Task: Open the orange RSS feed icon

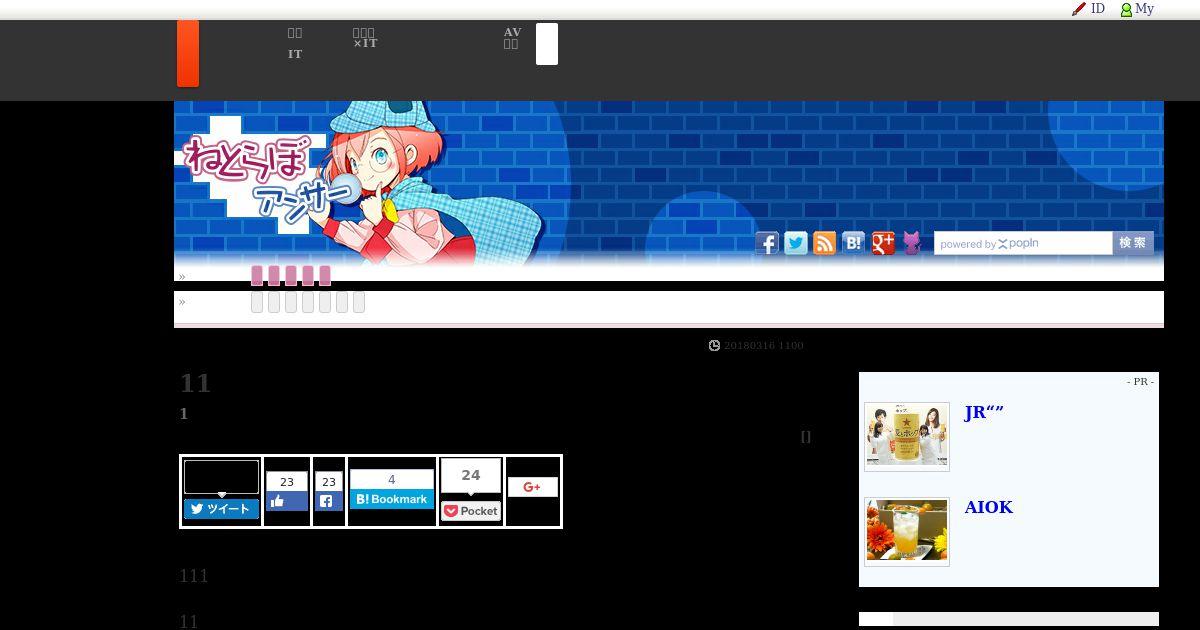Action: click(x=824, y=243)
